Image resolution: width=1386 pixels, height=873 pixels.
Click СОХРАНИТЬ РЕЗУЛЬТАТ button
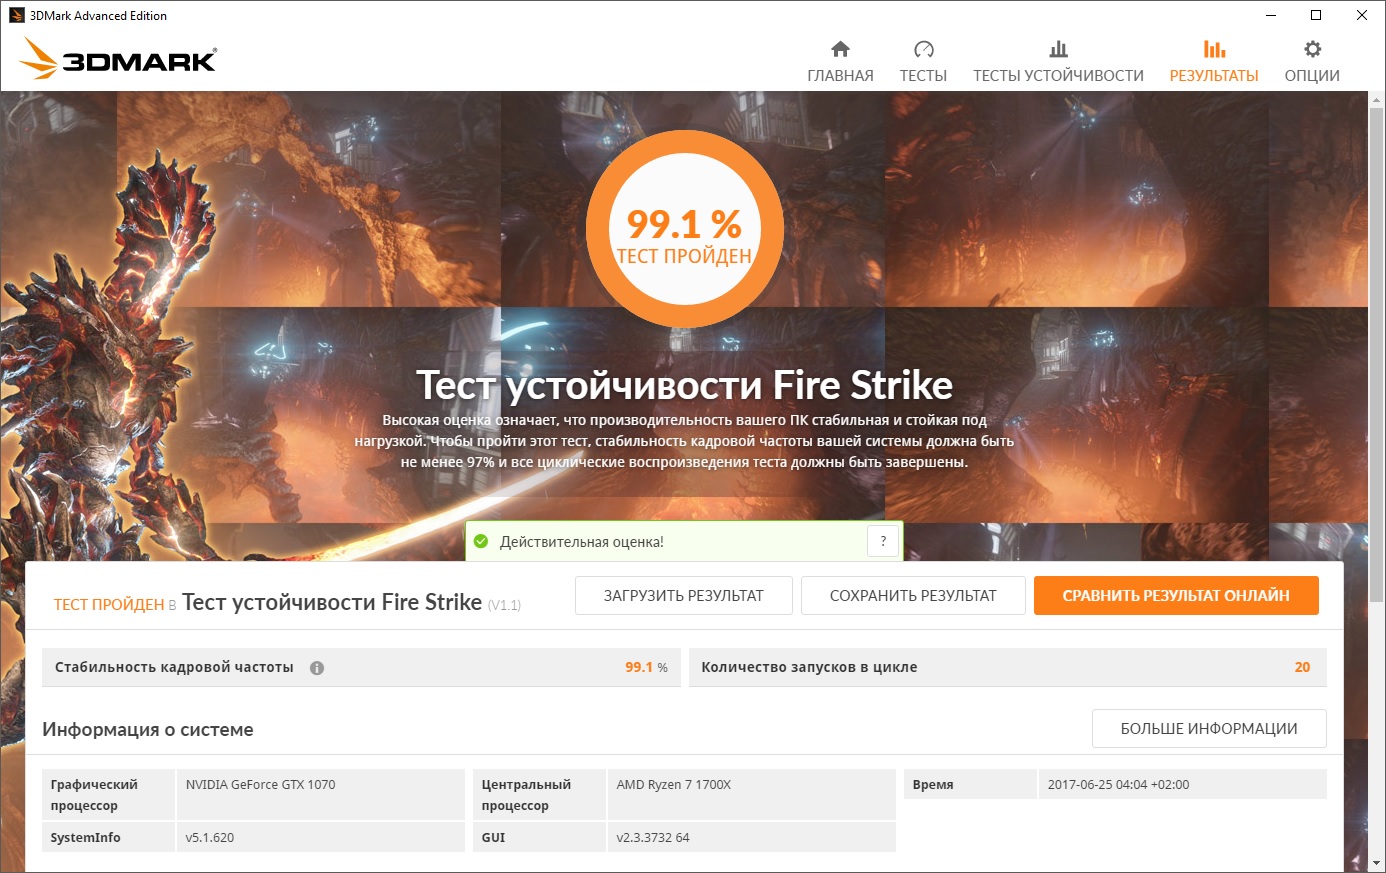[x=913, y=595]
